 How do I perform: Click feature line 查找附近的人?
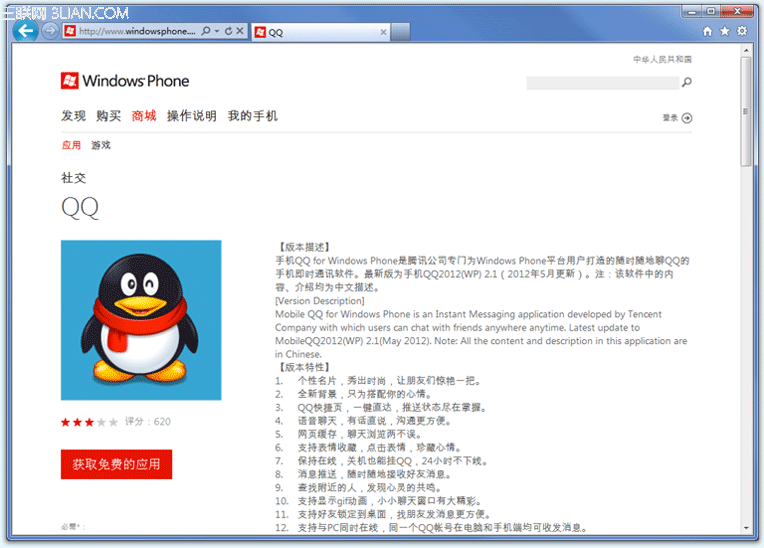point(358,488)
